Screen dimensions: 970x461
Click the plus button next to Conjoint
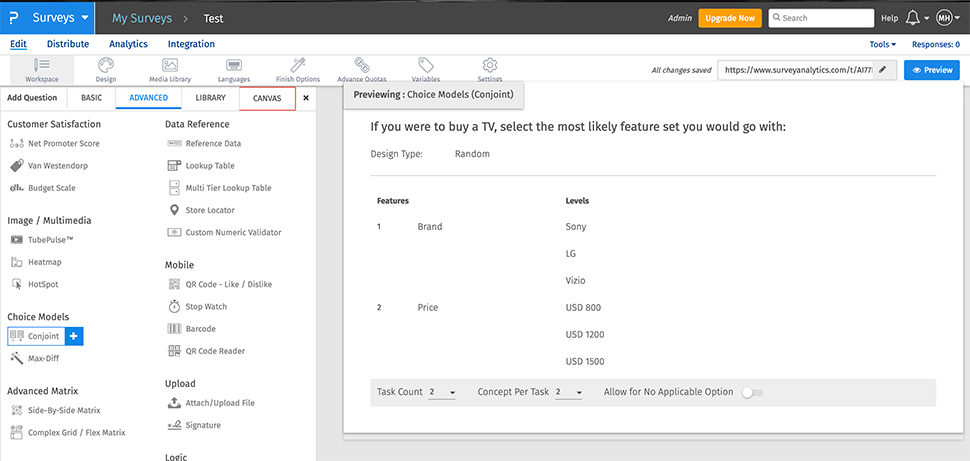click(74, 336)
